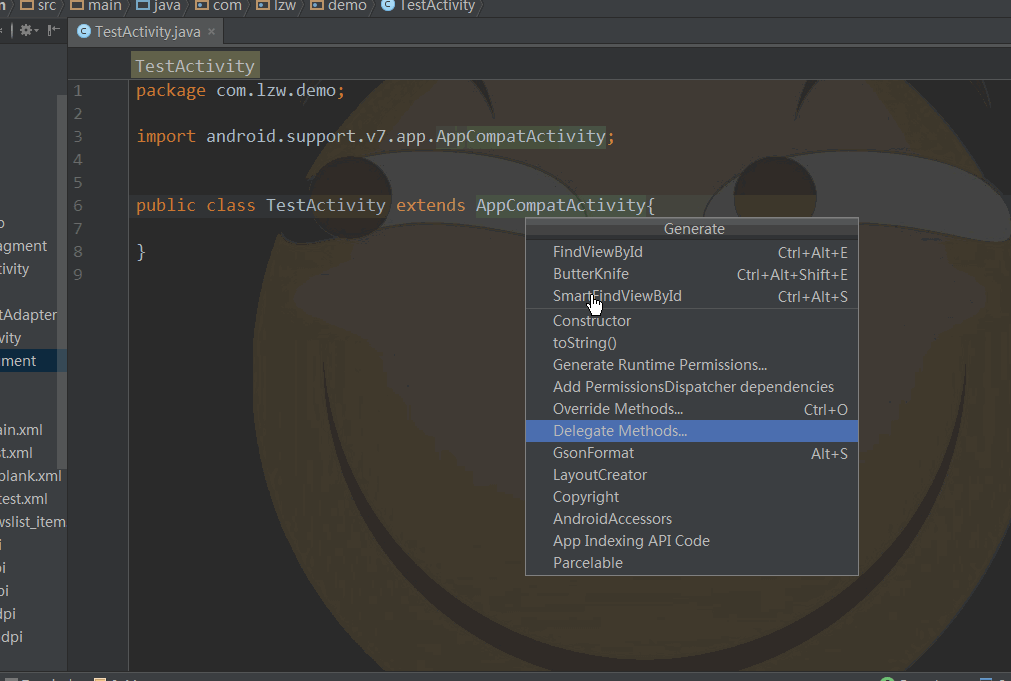Click line number 1 in the gutter

coord(77,91)
